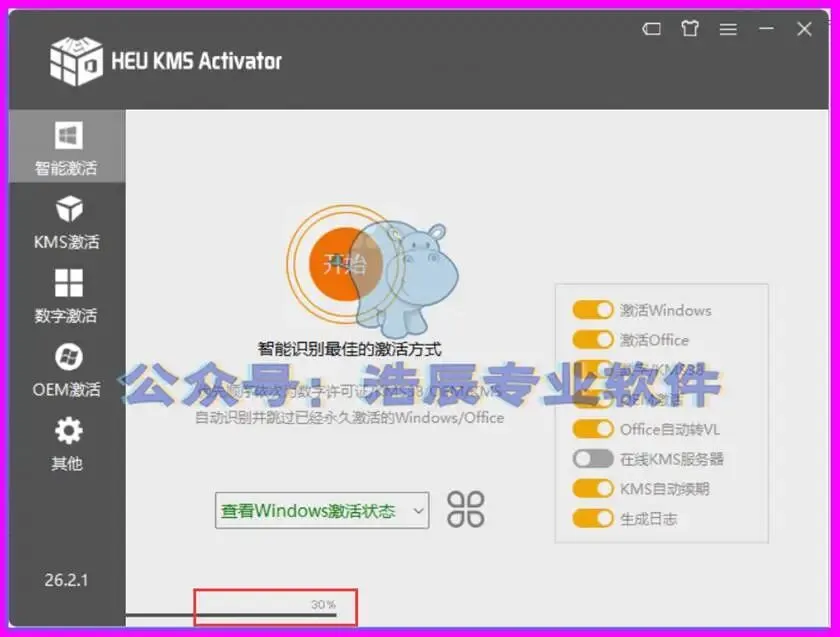Click the tag-shaped icon in title bar

651,28
